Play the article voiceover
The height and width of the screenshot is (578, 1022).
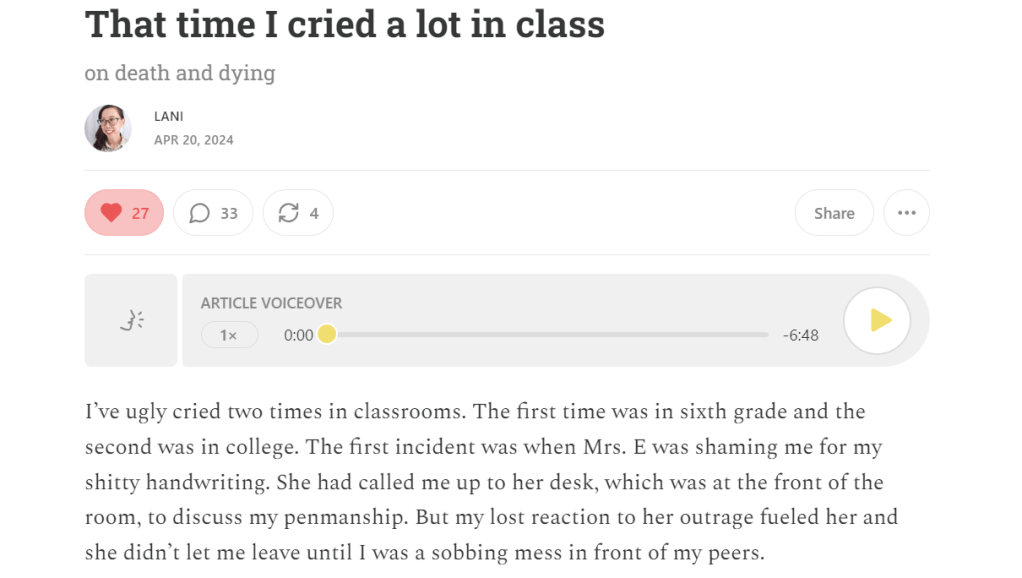pos(877,320)
